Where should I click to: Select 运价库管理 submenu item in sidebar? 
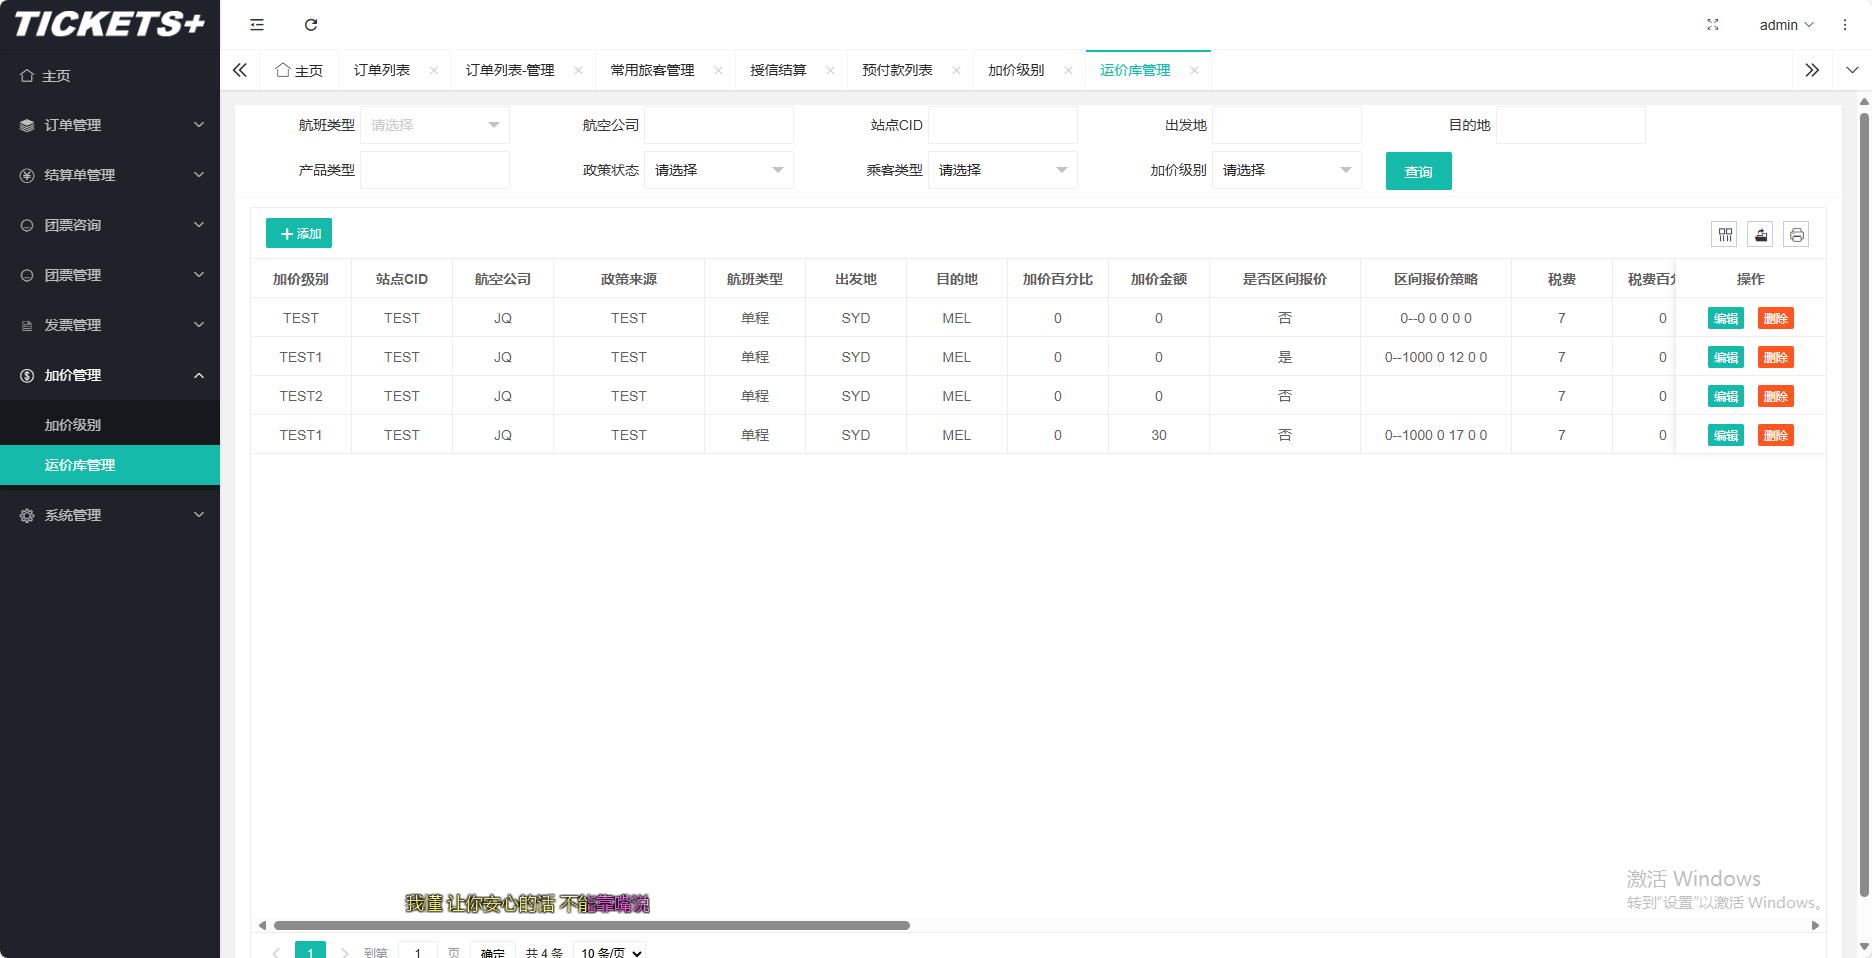click(x=110, y=465)
